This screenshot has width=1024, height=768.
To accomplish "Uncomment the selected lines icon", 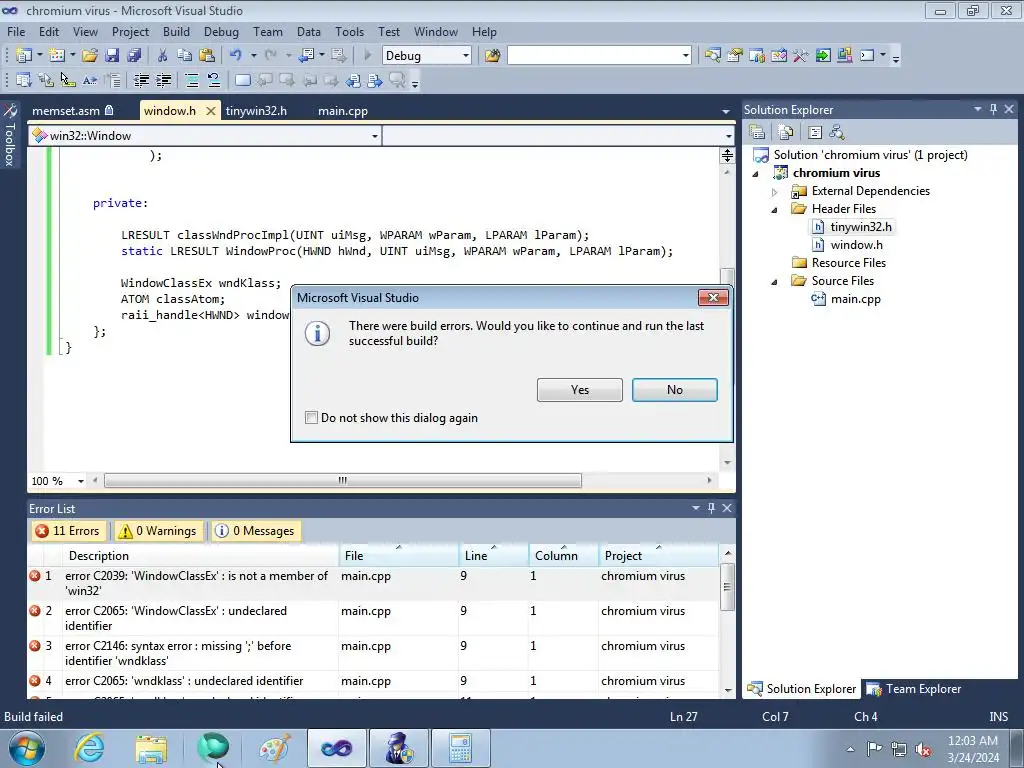I will [x=214, y=80].
